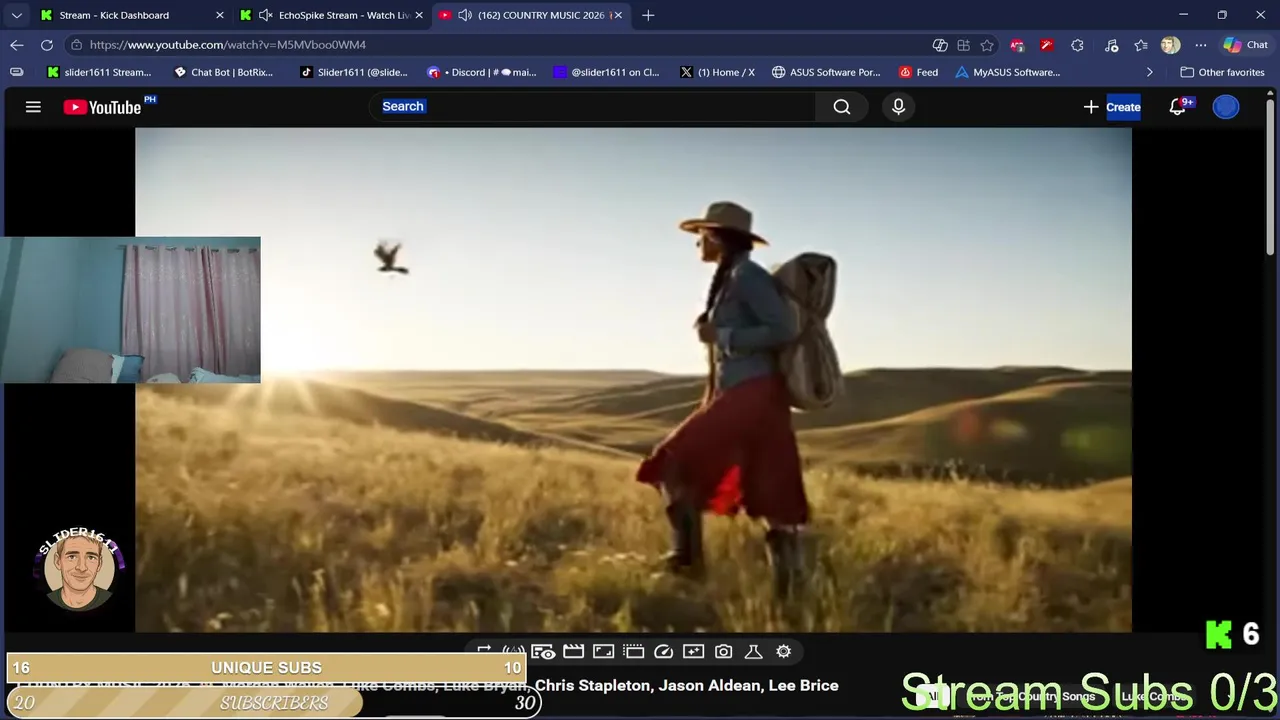Take a video screenshot with camera icon
1280x720 pixels.
pyautogui.click(x=724, y=651)
